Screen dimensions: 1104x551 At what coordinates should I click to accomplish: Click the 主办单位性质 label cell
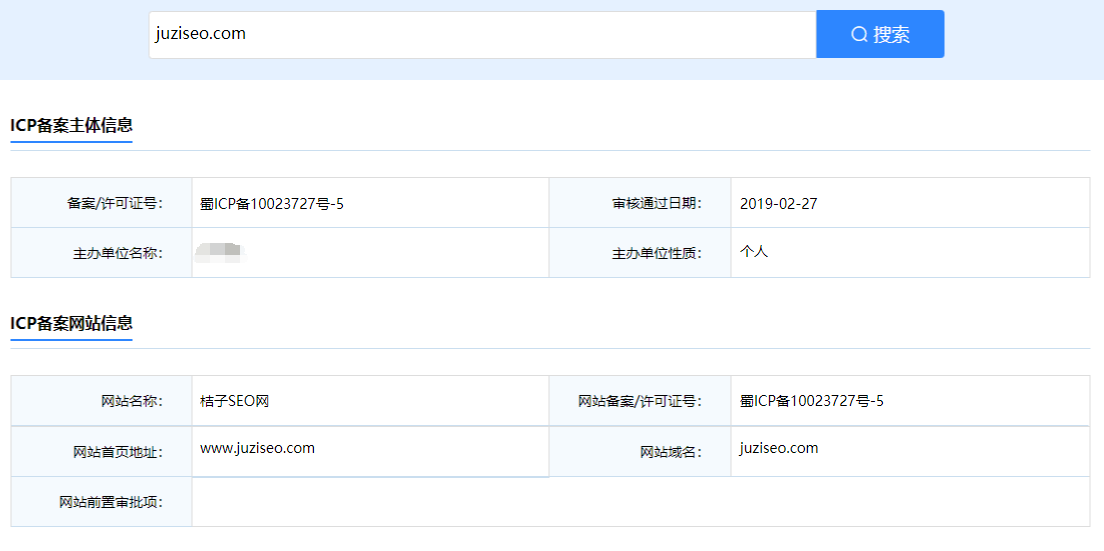[656, 253]
